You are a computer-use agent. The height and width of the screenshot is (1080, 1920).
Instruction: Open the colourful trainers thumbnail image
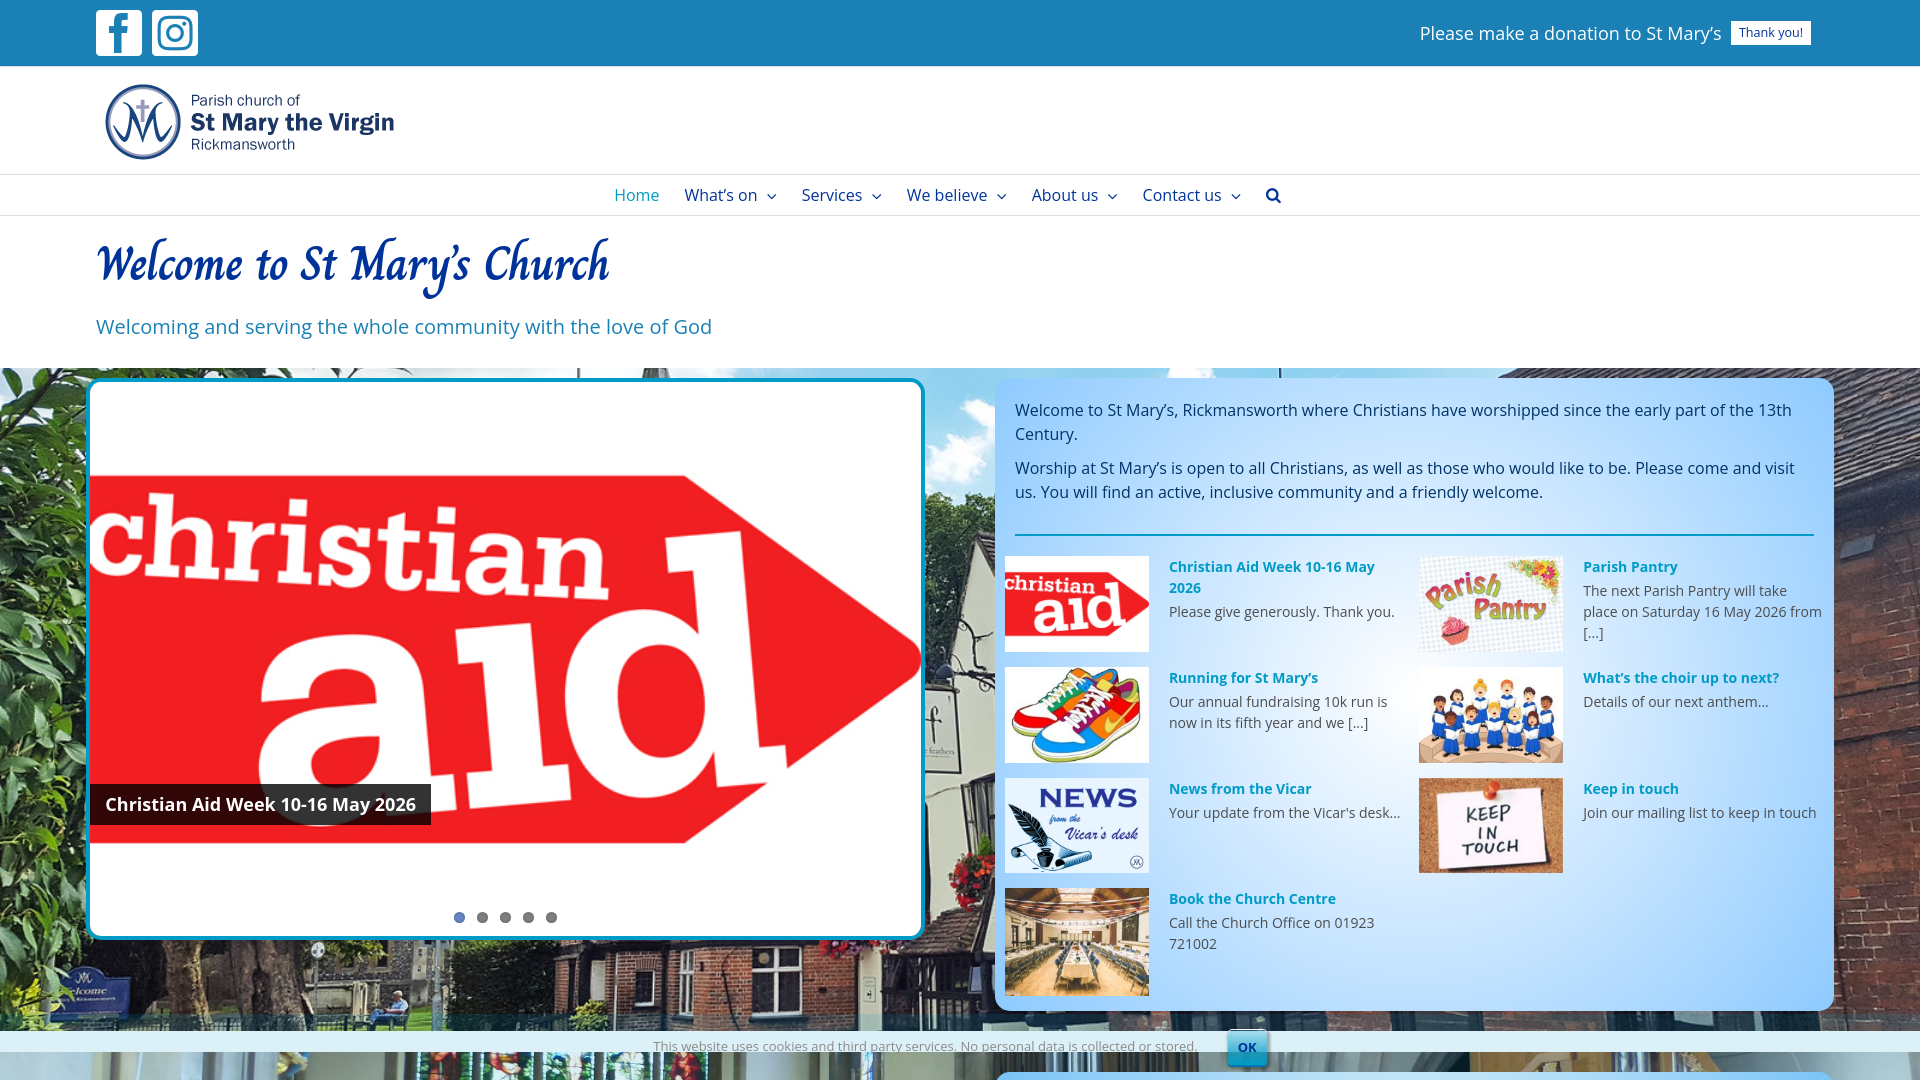(x=1076, y=715)
